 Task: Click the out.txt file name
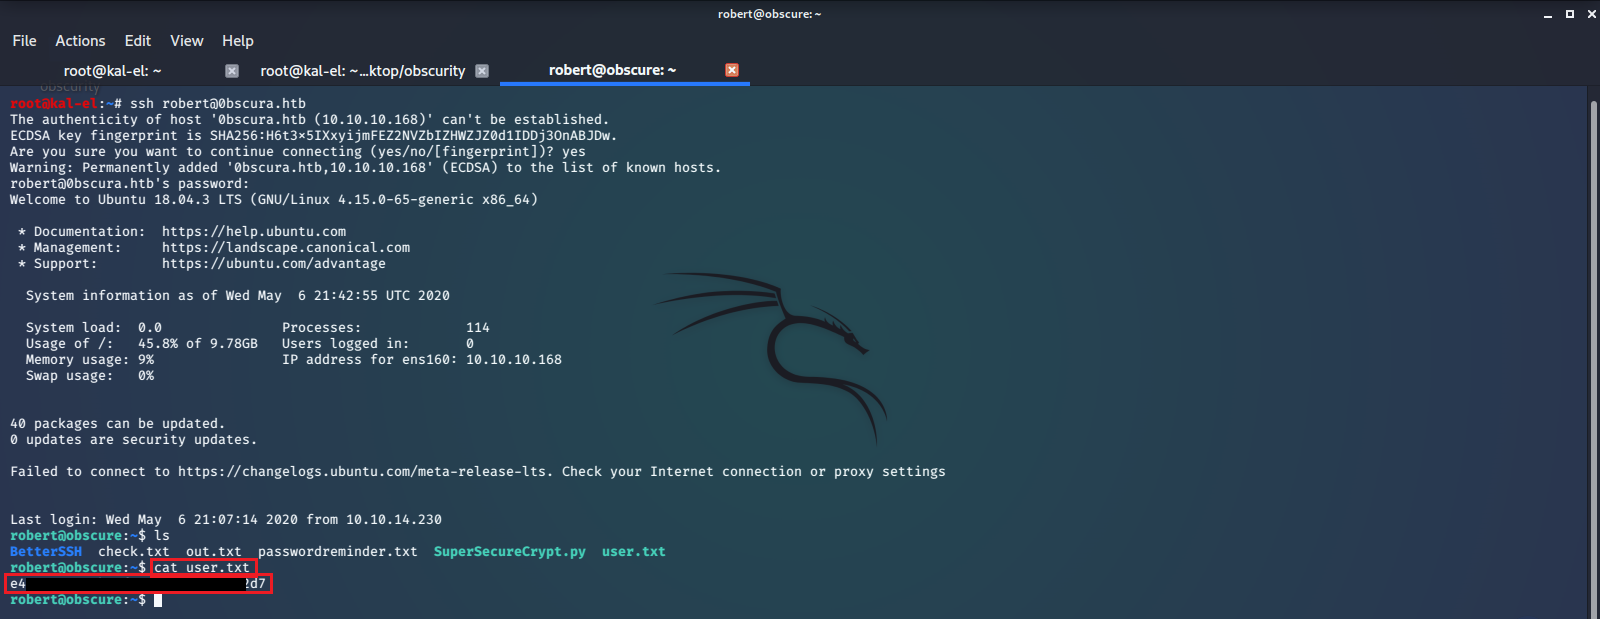coord(214,552)
